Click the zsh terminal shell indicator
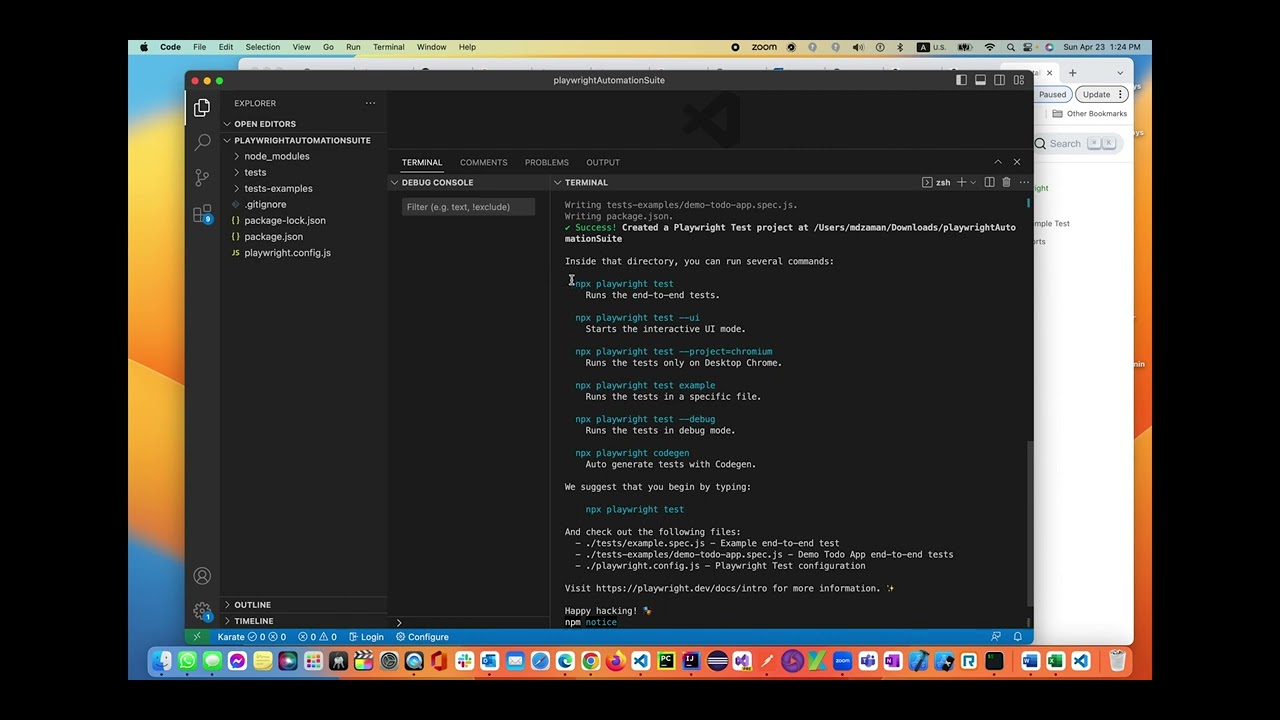Screen dimensions: 1280x720 (936, 183)
